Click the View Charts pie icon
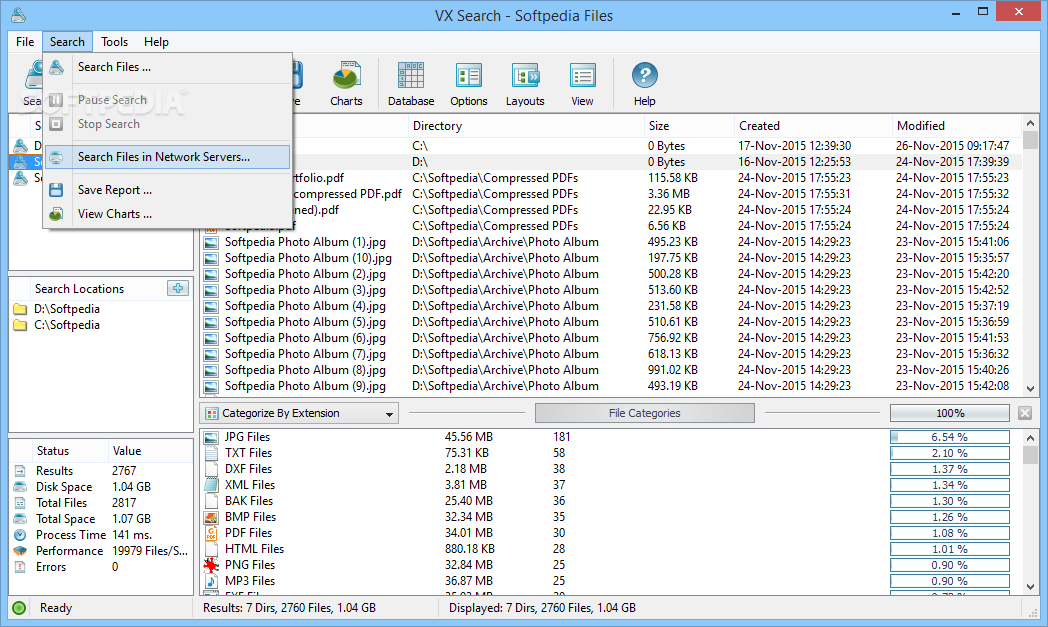 56,214
